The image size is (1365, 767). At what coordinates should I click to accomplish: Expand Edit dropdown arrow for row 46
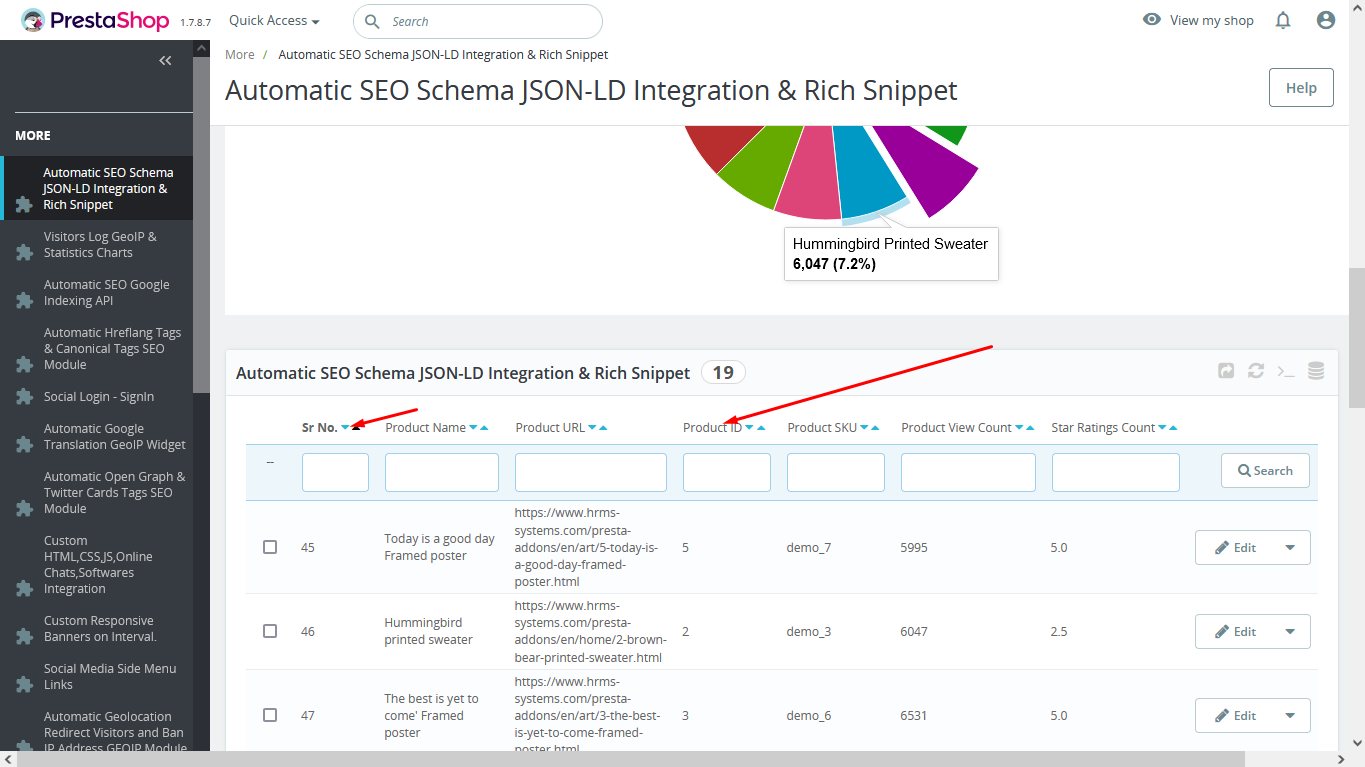click(1290, 631)
